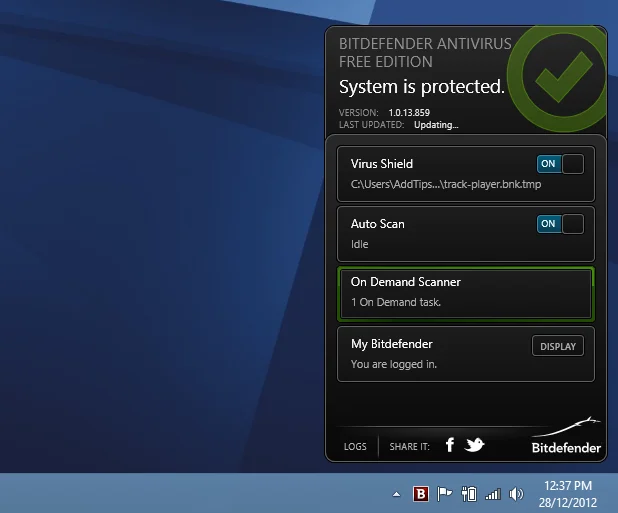Click the Virus Shield title text
The height and width of the screenshot is (513, 618).
click(382, 164)
